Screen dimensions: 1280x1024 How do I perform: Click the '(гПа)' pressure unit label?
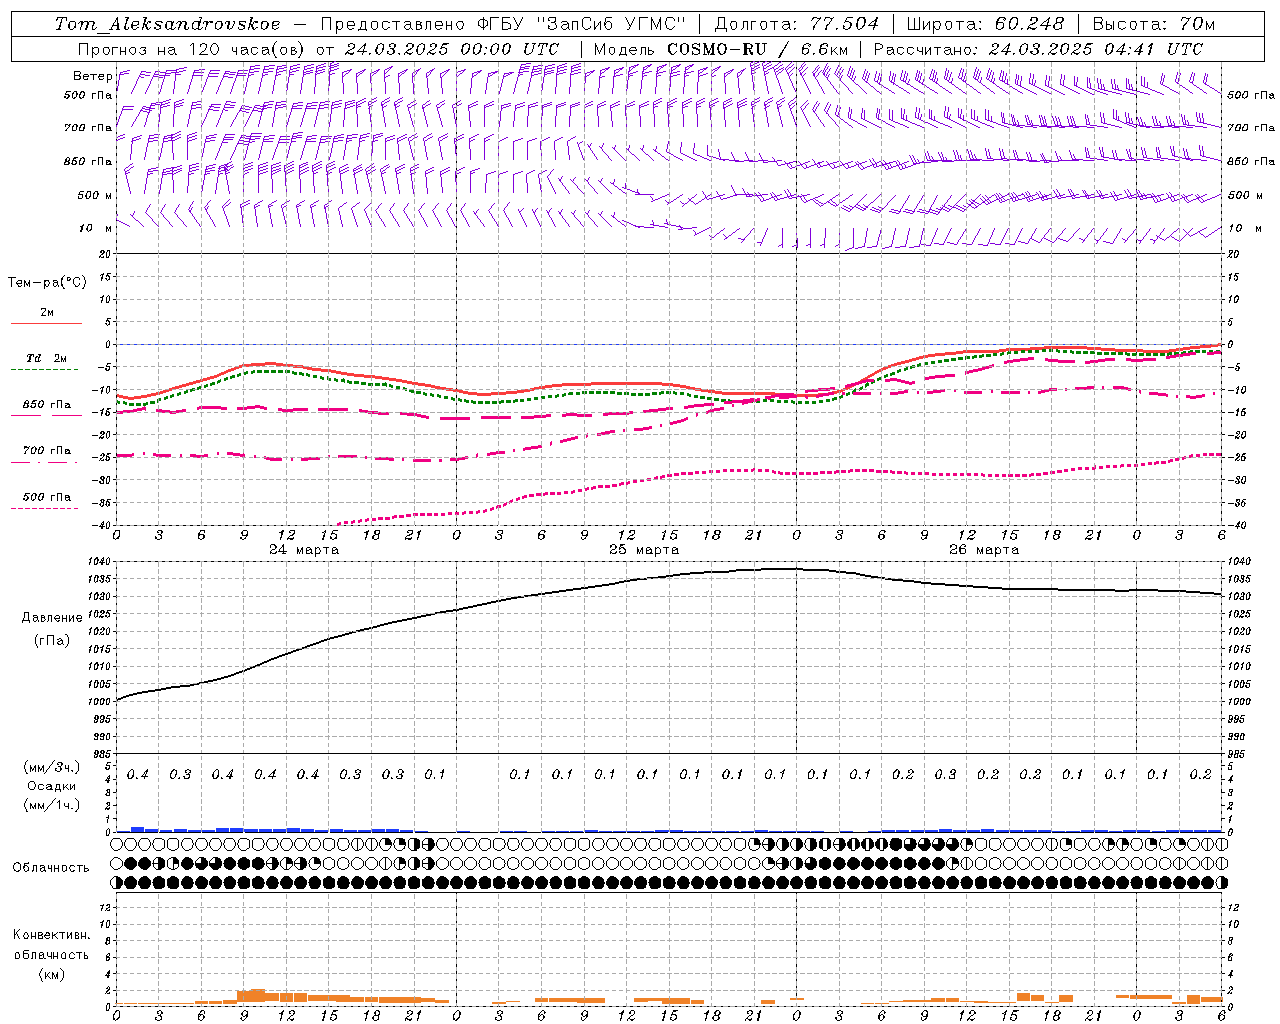tap(52, 640)
